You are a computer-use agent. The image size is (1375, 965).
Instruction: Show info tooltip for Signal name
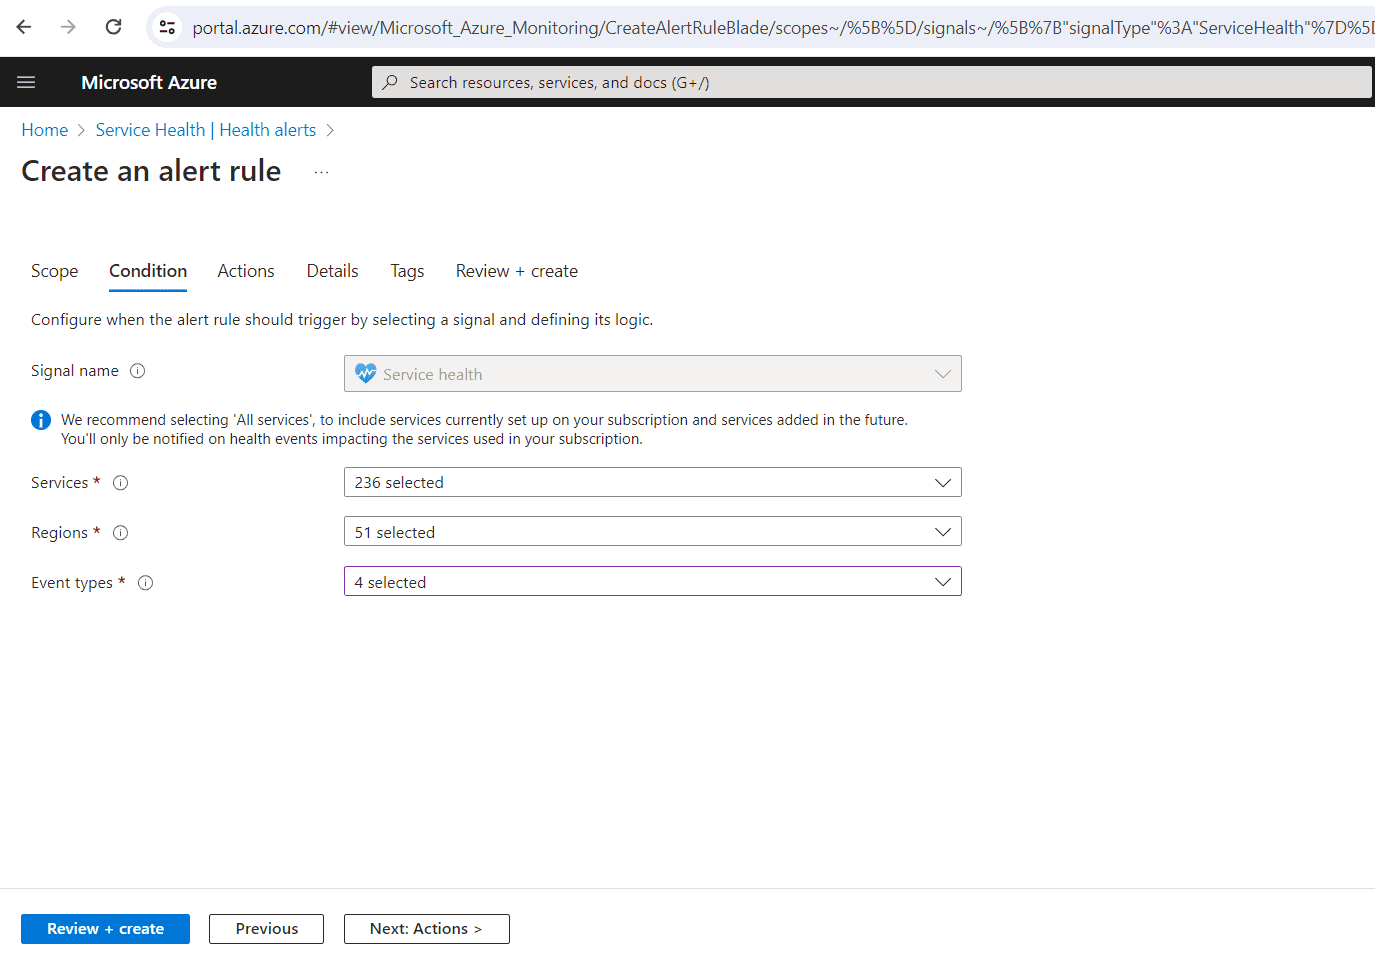coord(138,371)
